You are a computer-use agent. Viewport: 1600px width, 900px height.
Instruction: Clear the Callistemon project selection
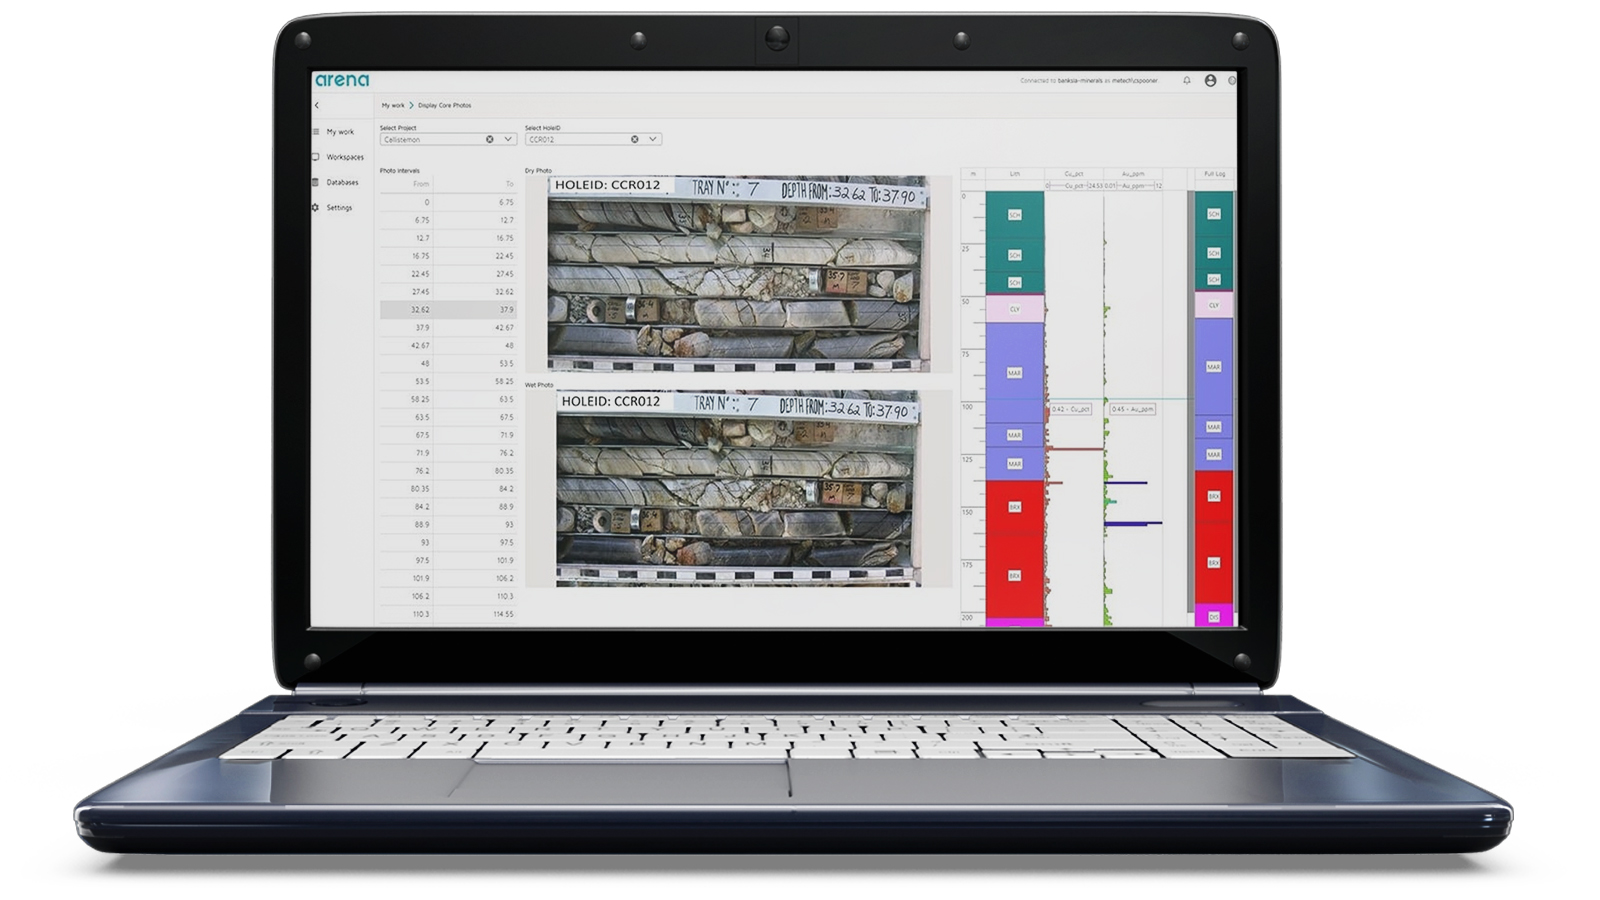pyautogui.click(x=489, y=139)
